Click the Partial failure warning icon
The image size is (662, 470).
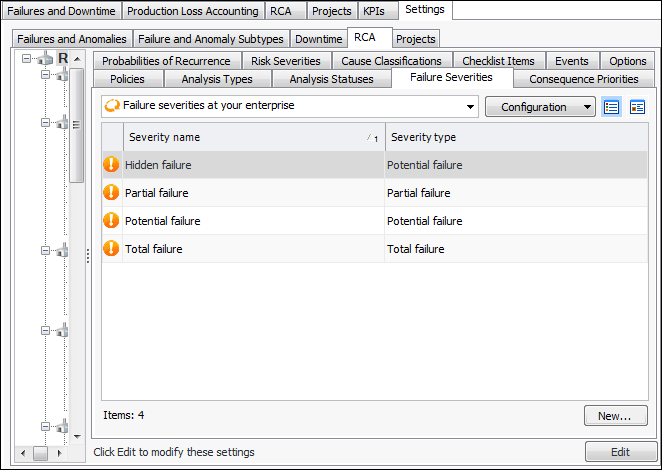[111, 193]
